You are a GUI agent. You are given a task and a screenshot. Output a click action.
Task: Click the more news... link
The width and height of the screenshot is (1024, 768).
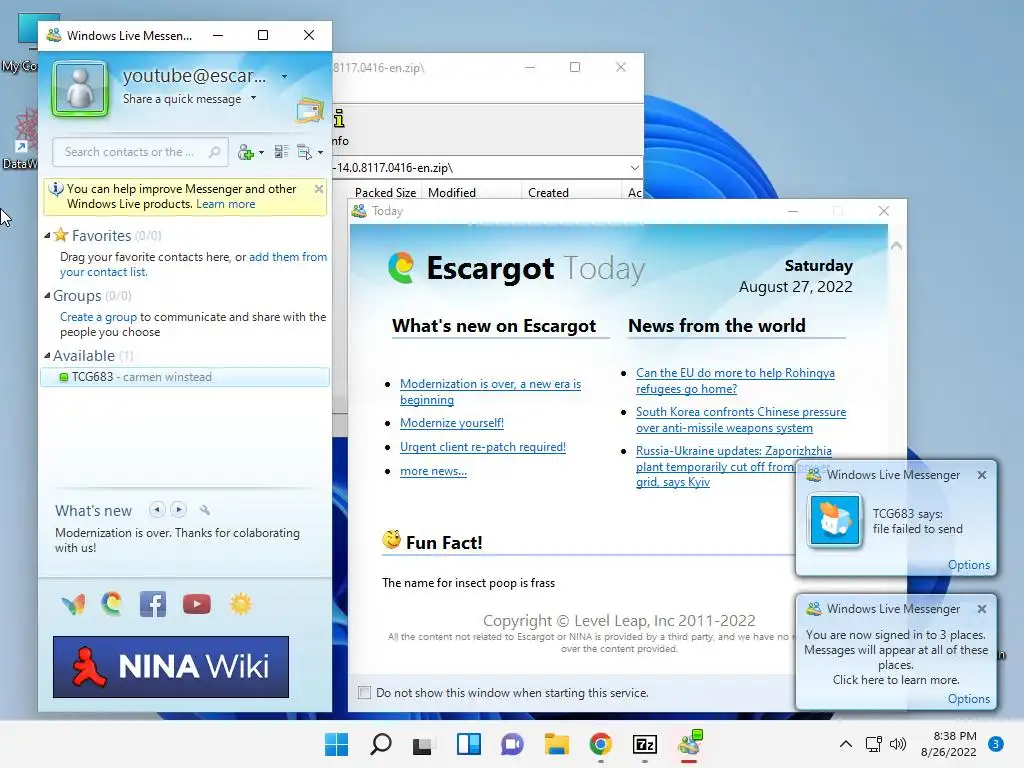433,471
